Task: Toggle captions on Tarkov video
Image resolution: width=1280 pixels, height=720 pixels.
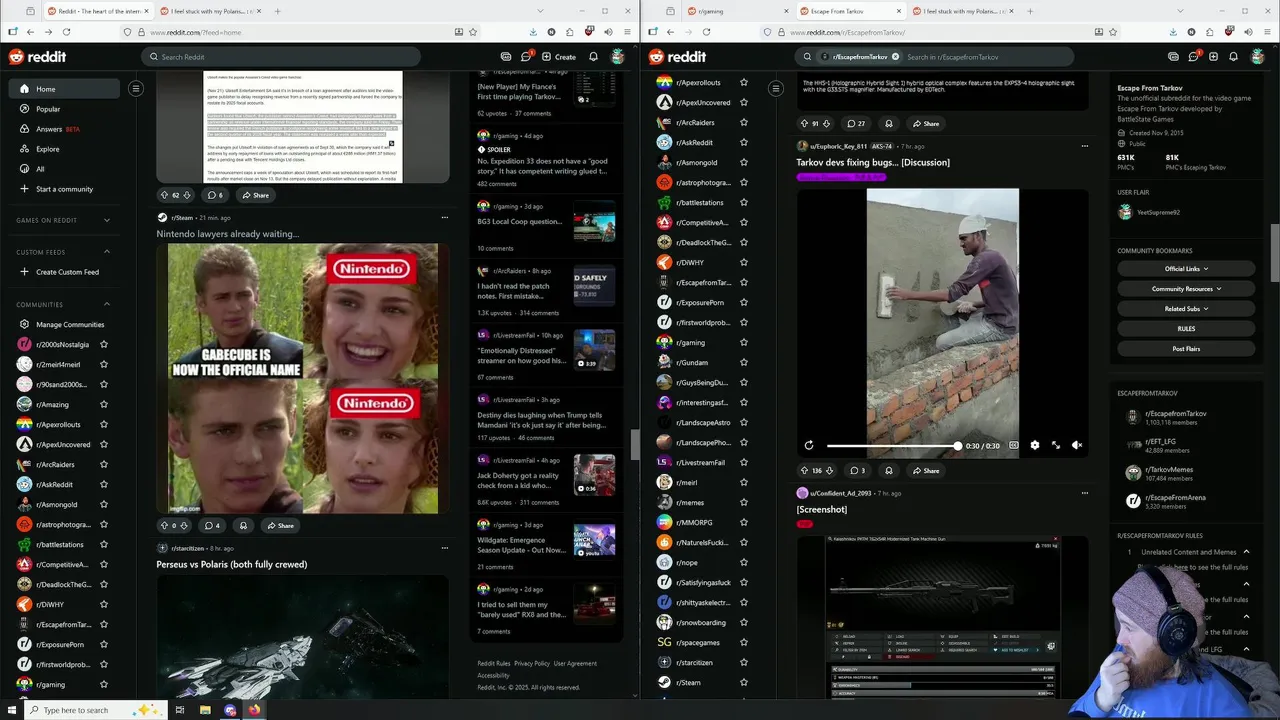Action: point(1013,445)
